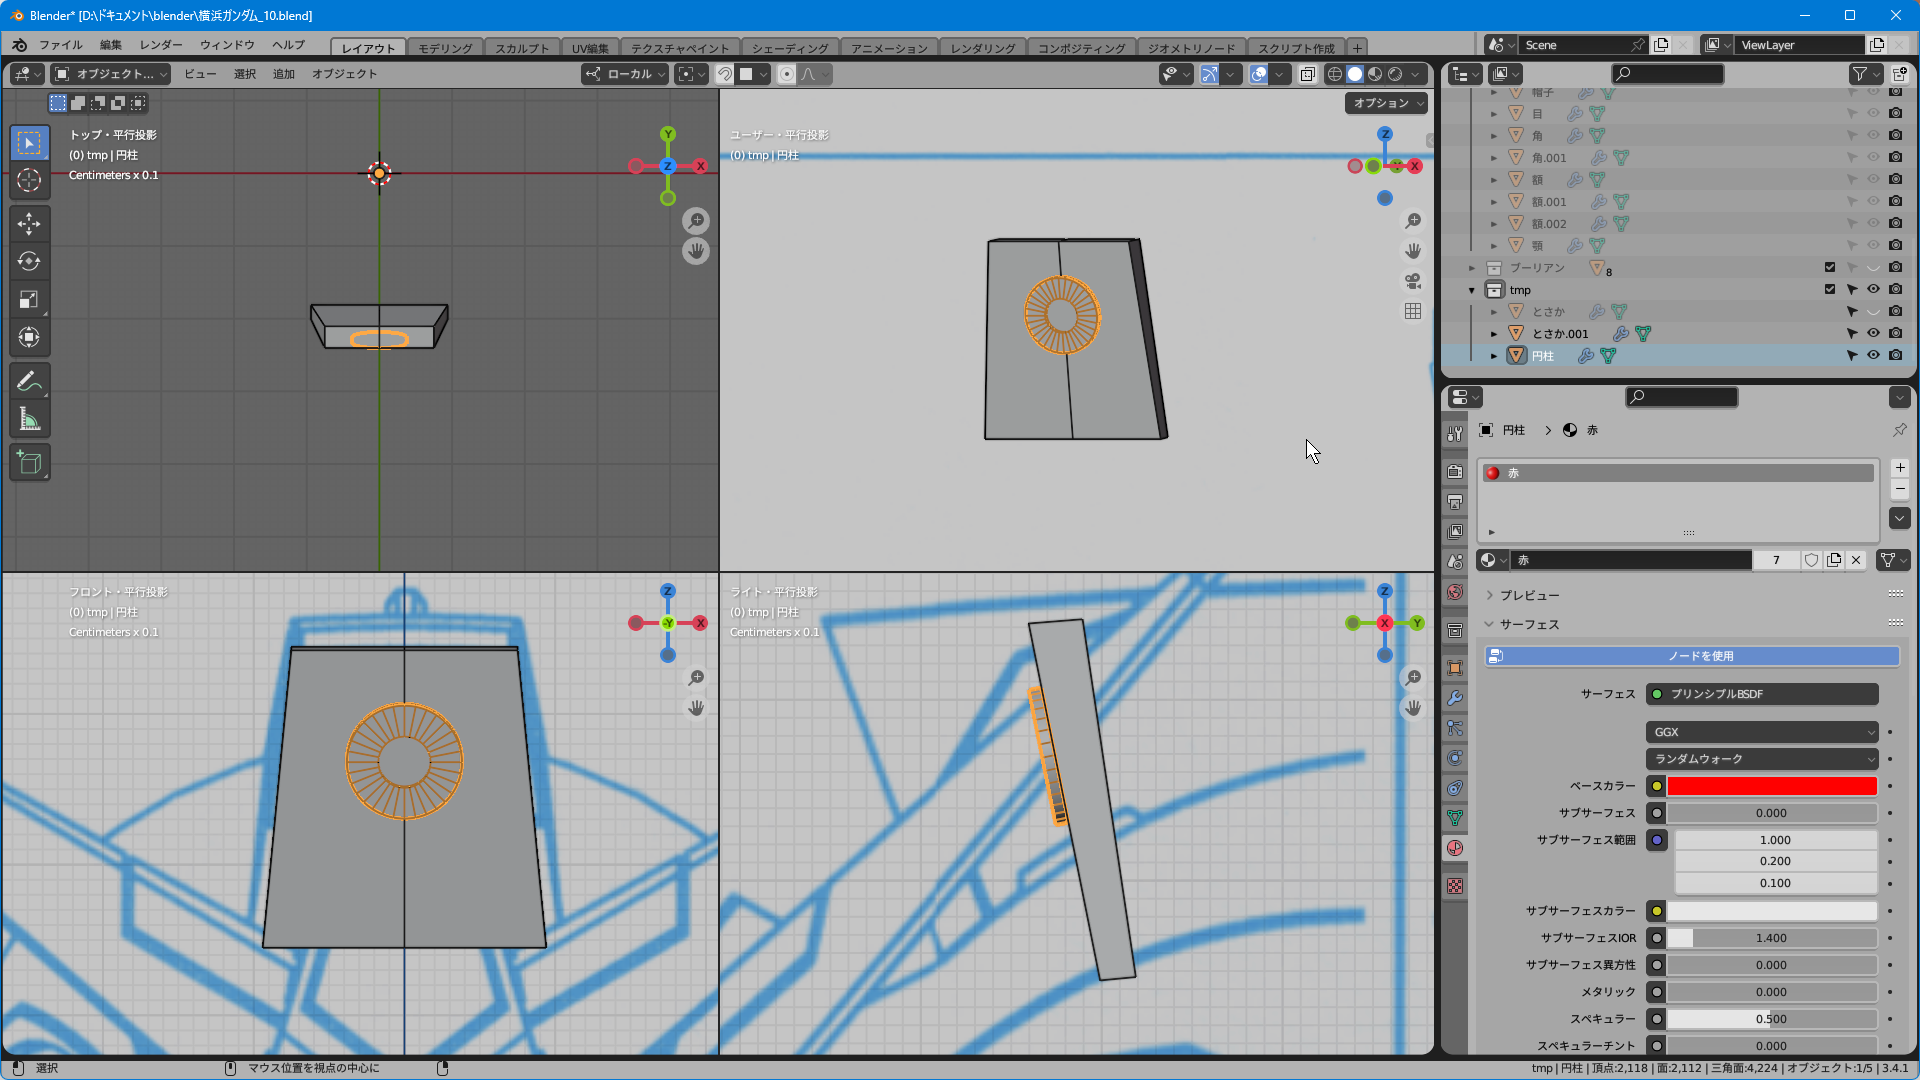The image size is (1920, 1080).
Task: Toggle camera view in user viewport
Action: click(x=1413, y=281)
